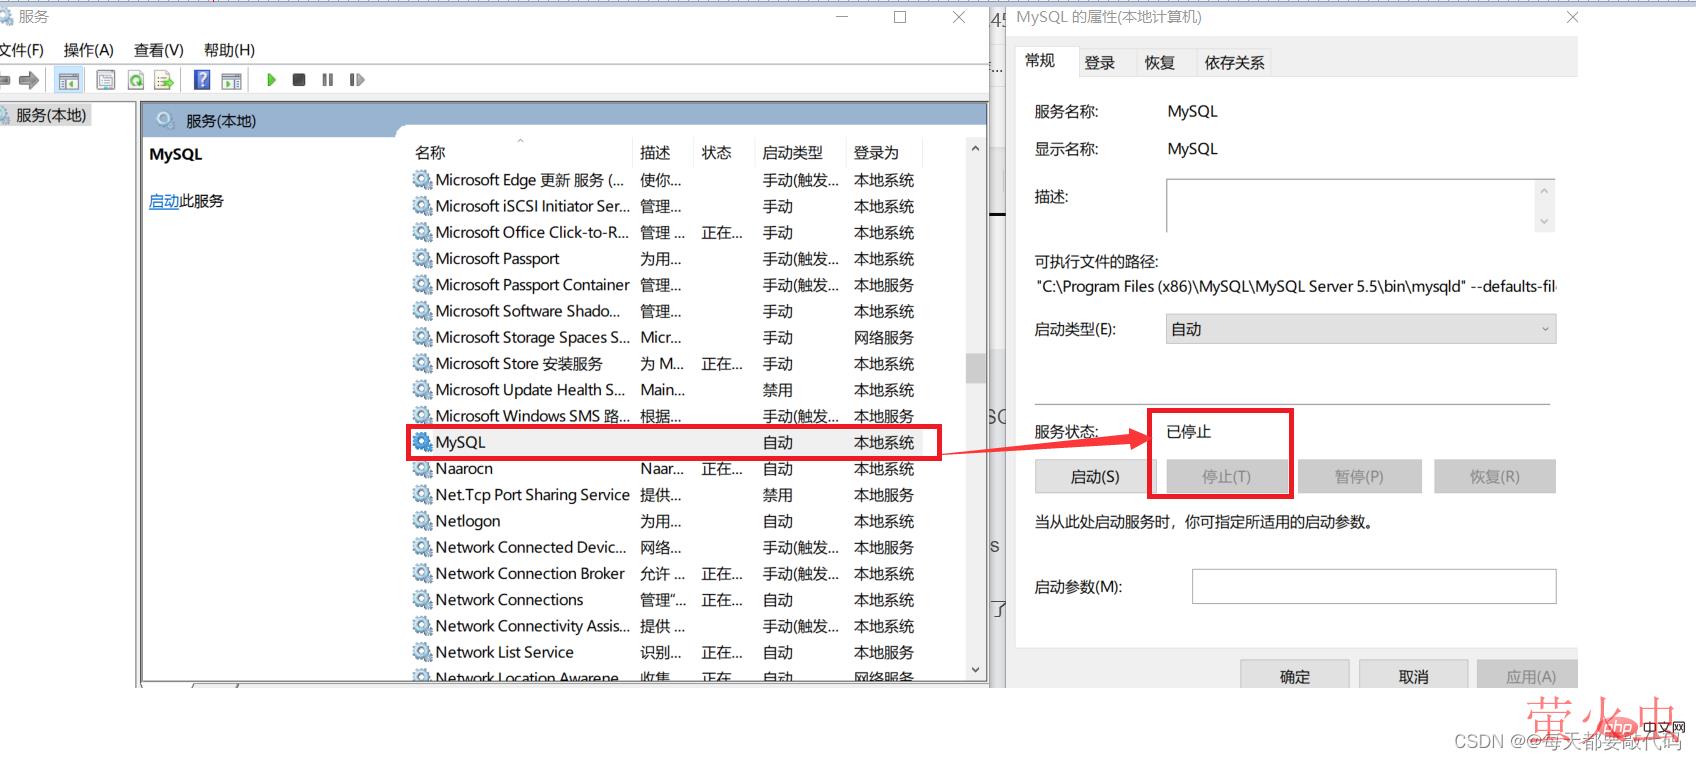The width and height of the screenshot is (1696, 760).
Task: Select 服务(本地) in the left console tree
Action: (50, 115)
